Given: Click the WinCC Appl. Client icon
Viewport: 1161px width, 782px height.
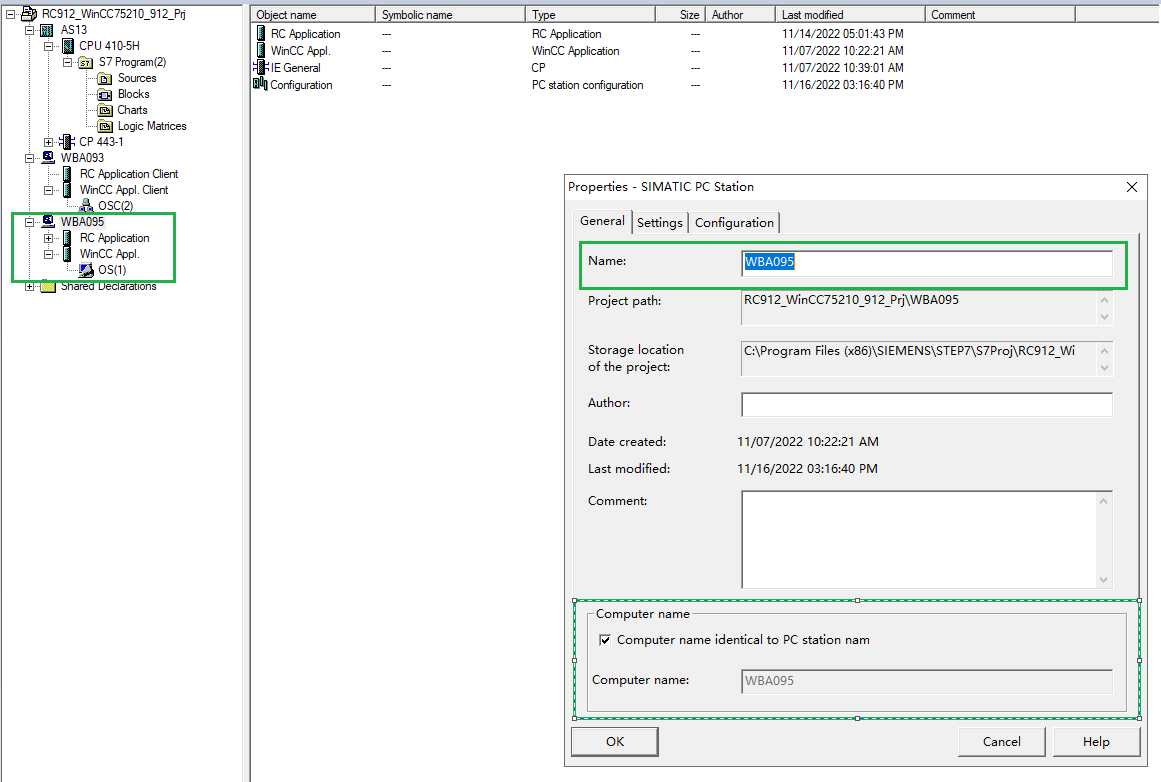Looking at the screenshot, I should [x=67, y=190].
